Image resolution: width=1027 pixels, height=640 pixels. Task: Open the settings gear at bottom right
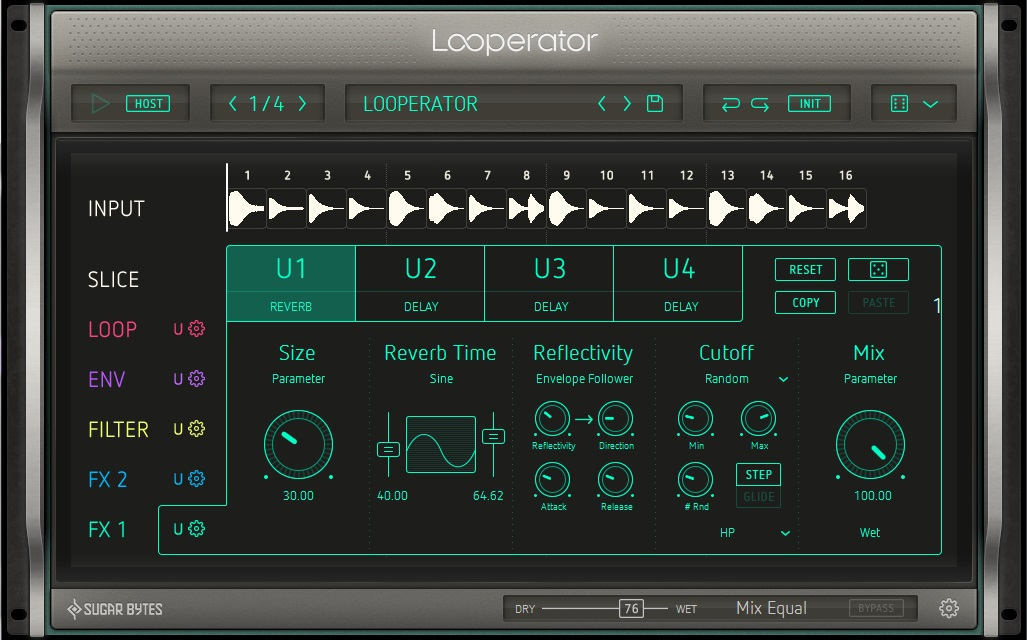(x=949, y=607)
